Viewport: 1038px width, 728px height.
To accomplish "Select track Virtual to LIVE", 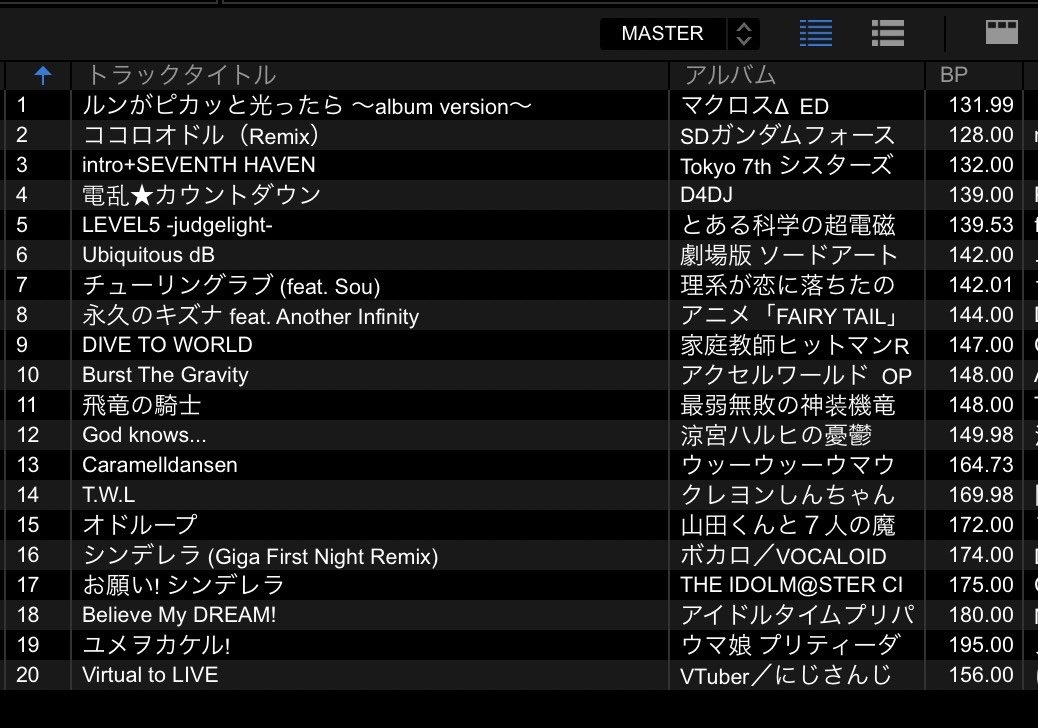I will pos(150,675).
